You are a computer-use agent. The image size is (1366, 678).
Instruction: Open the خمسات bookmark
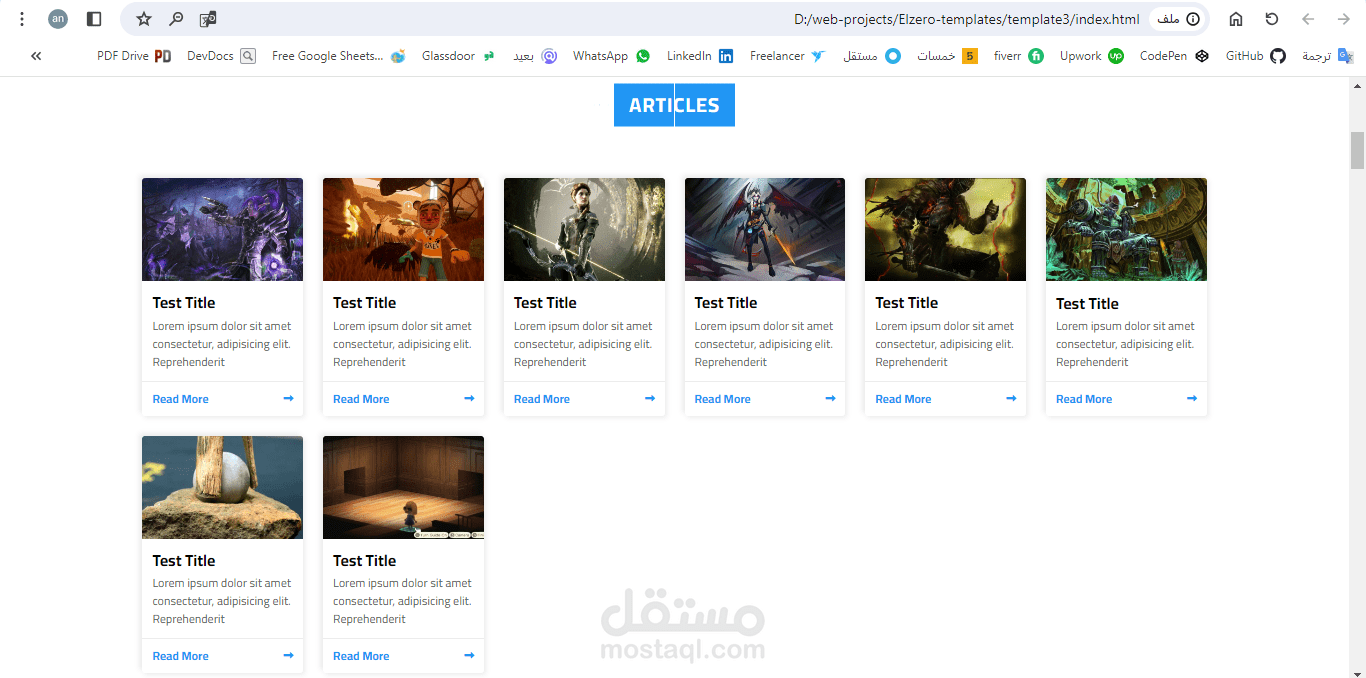point(947,56)
